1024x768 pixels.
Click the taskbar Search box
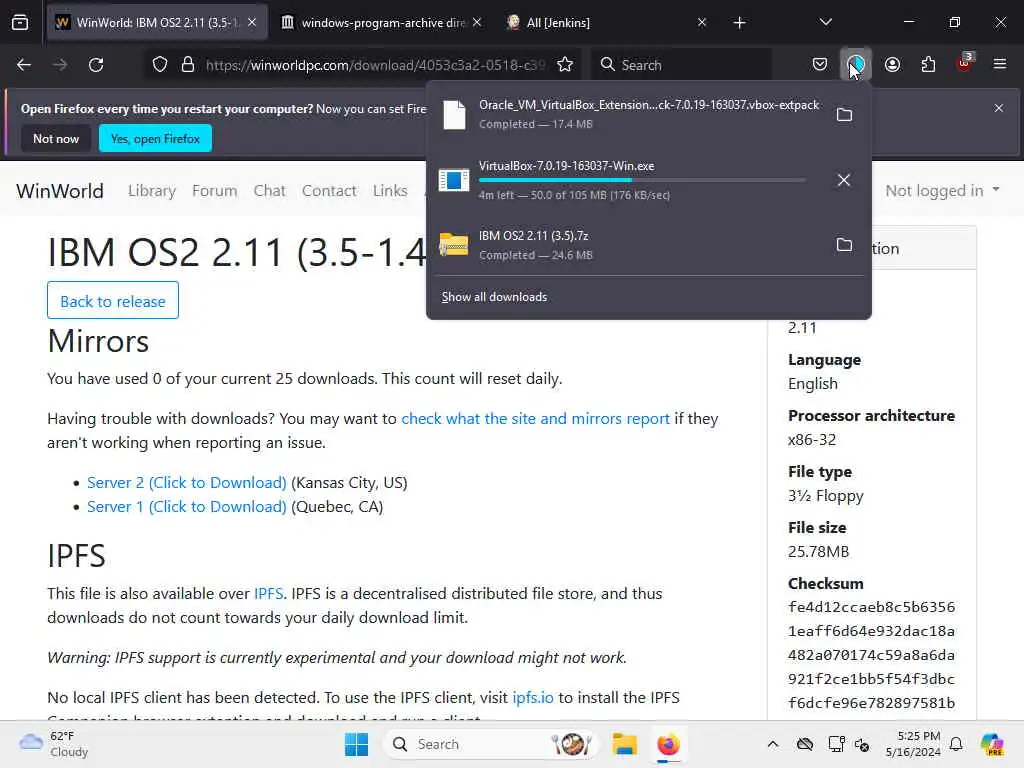coord(491,744)
